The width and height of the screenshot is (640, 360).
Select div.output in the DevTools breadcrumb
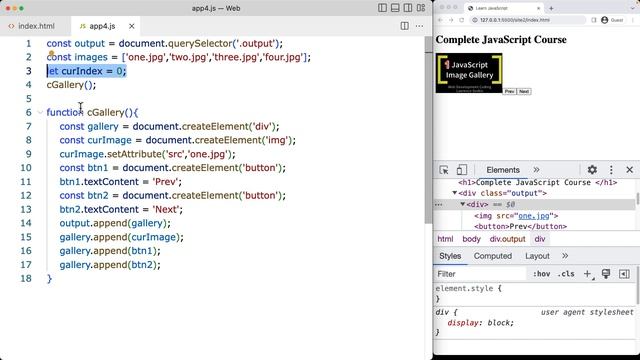click(x=507, y=239)
